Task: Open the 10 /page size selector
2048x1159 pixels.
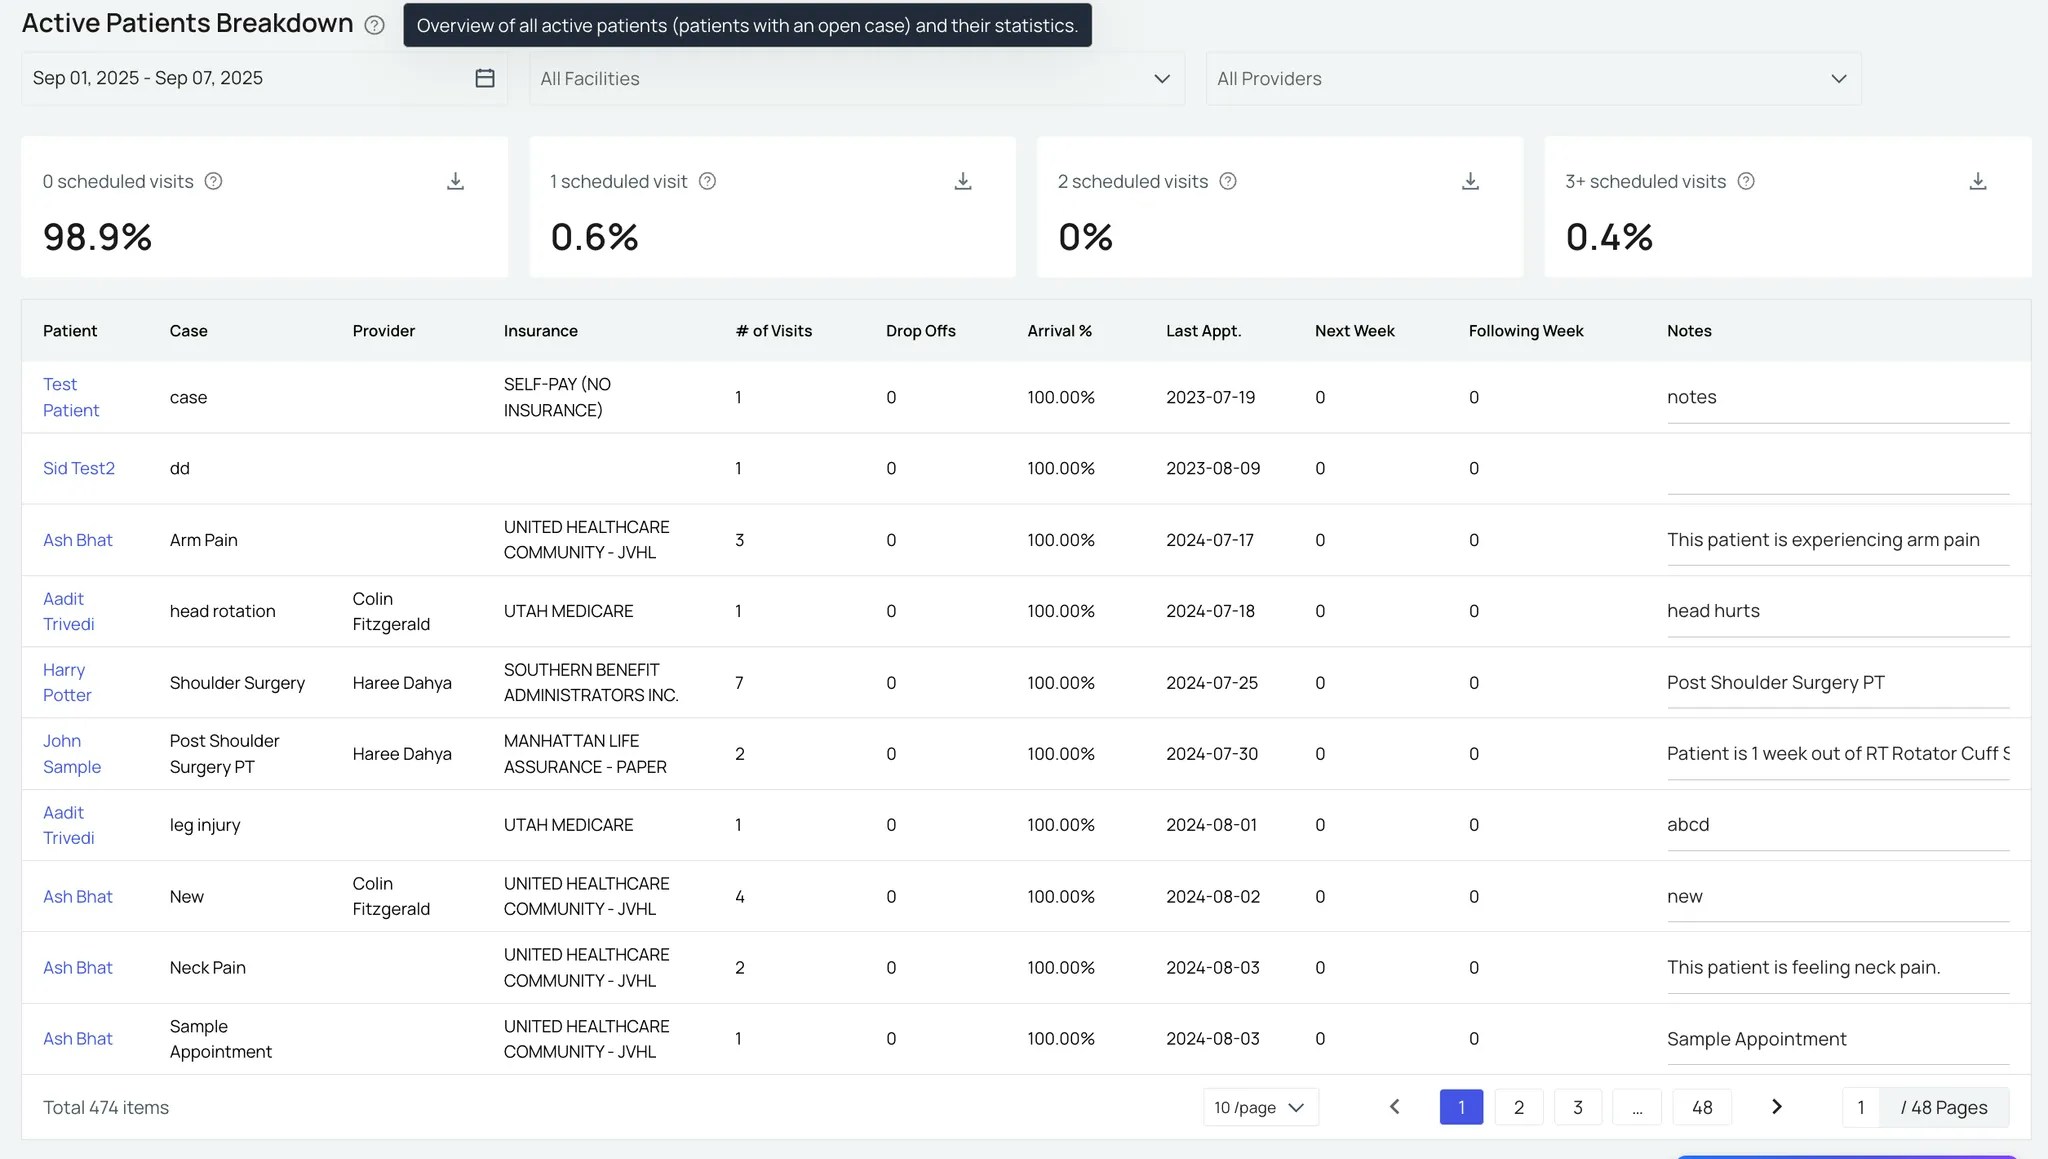Action: [x=1260, y=1107]
